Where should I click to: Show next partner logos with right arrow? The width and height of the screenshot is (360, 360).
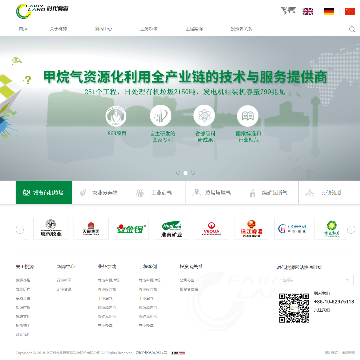(351, 229)
